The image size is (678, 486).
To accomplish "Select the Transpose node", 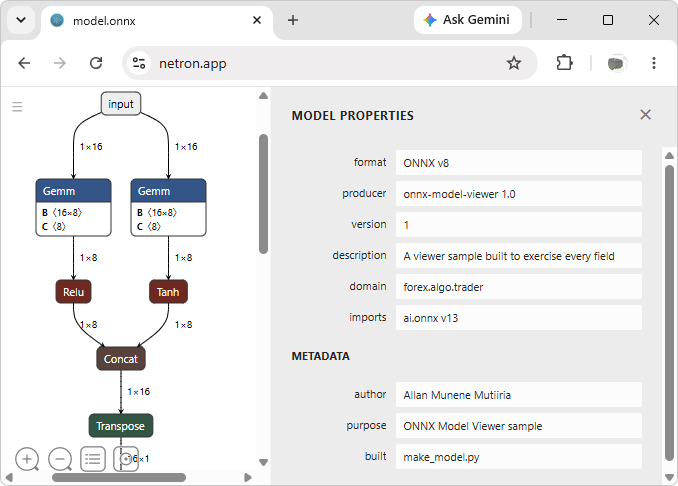I will pyautogui.click(x=121, y=426).
